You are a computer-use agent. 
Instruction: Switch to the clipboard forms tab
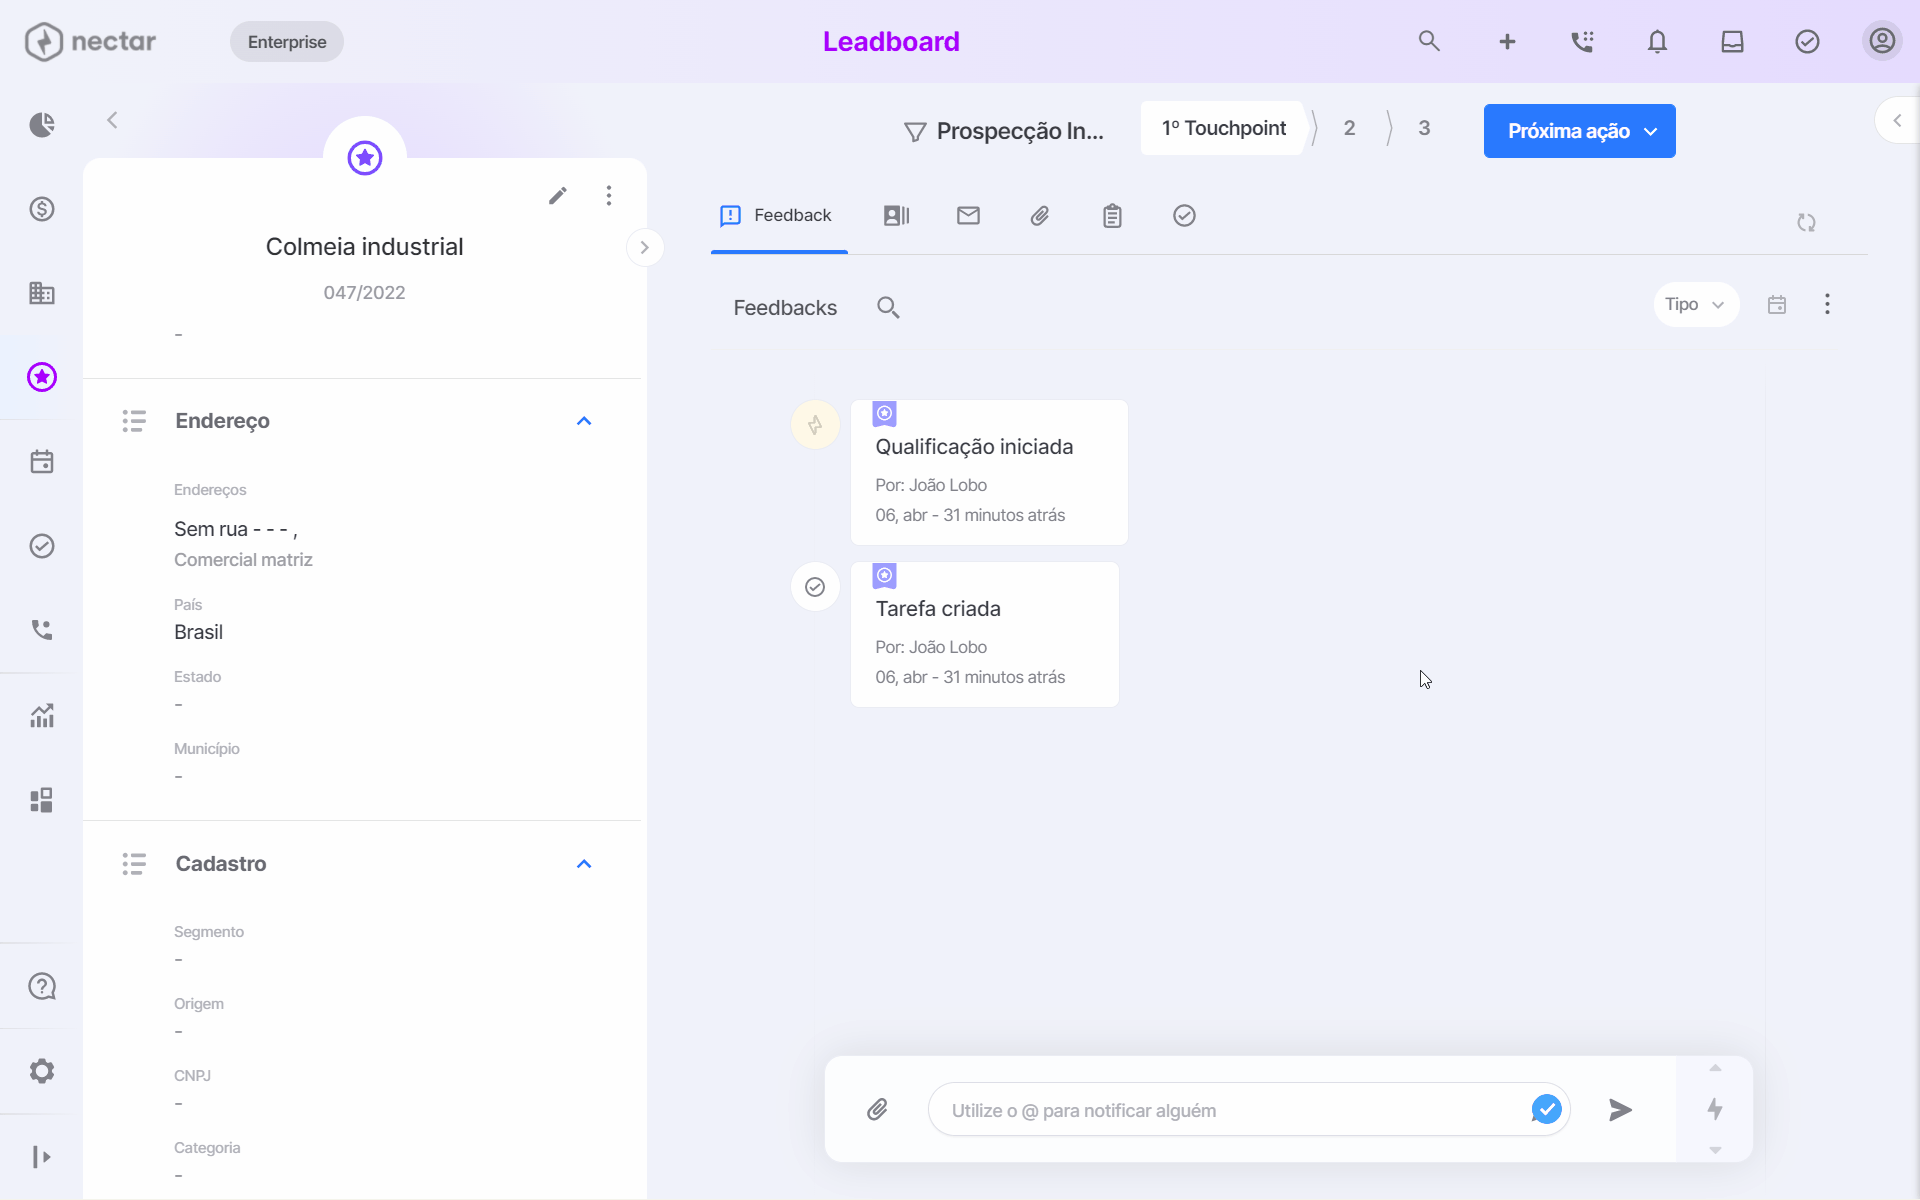pyautogui.click(x=1112, y=216)
